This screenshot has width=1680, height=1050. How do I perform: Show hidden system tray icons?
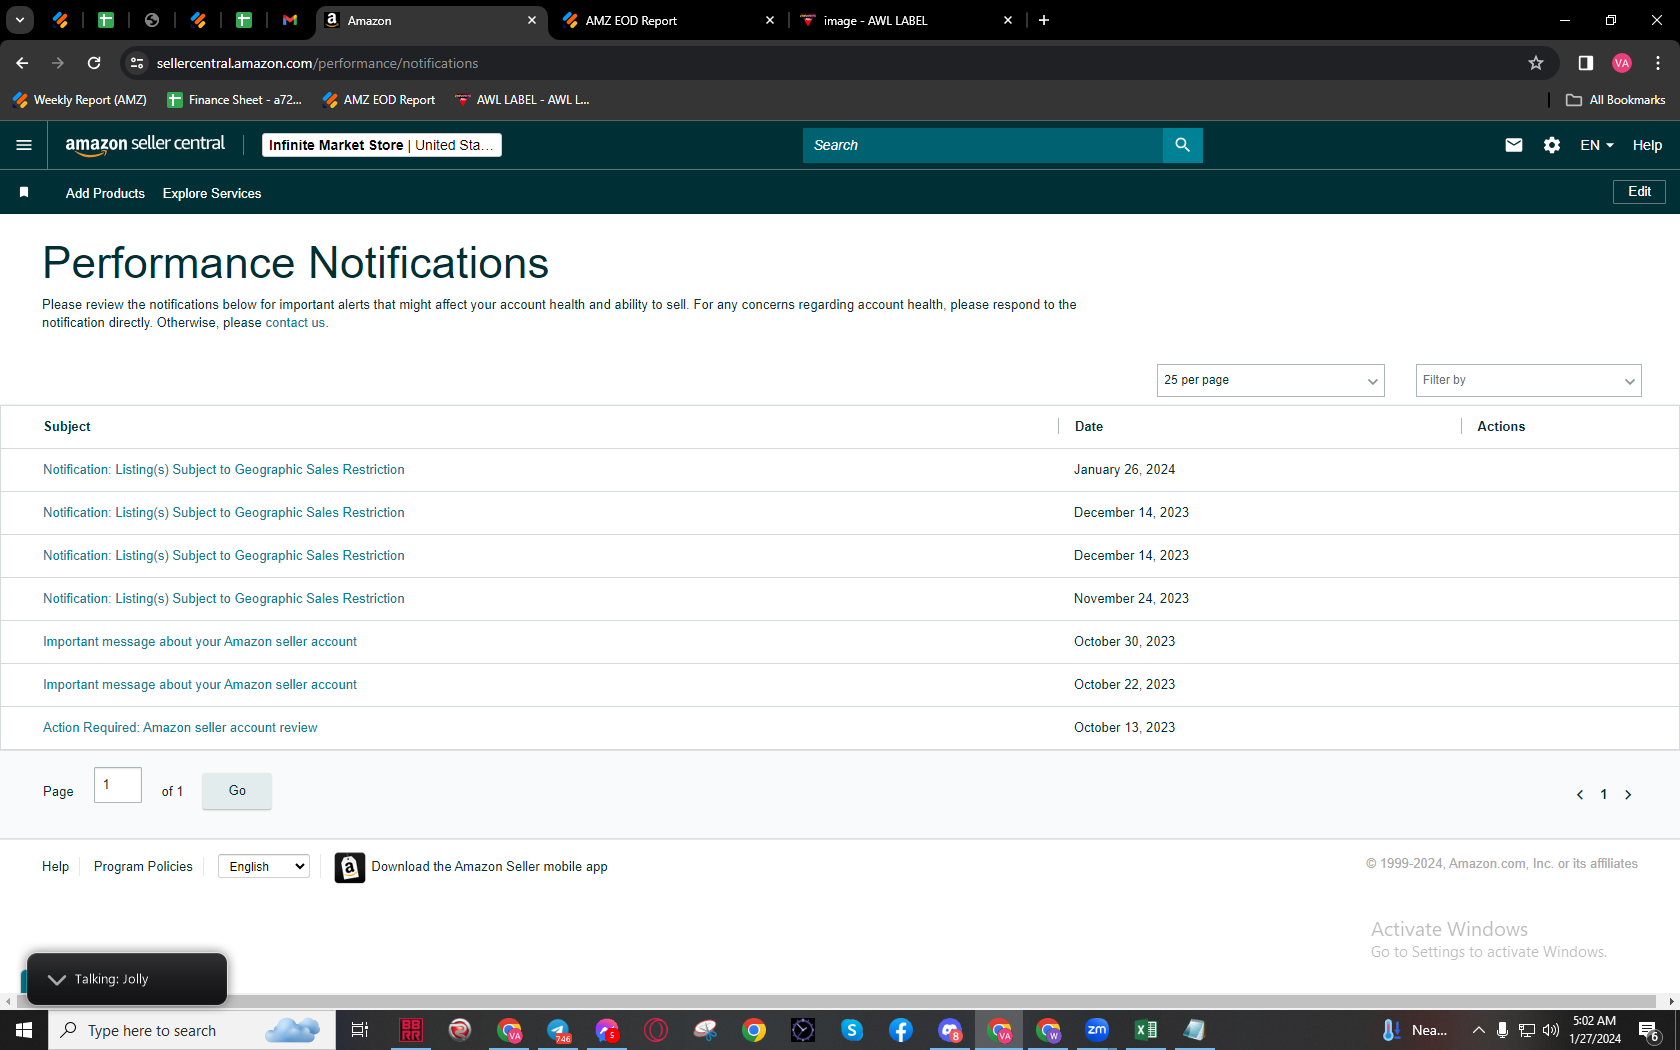point(1479,1030)
